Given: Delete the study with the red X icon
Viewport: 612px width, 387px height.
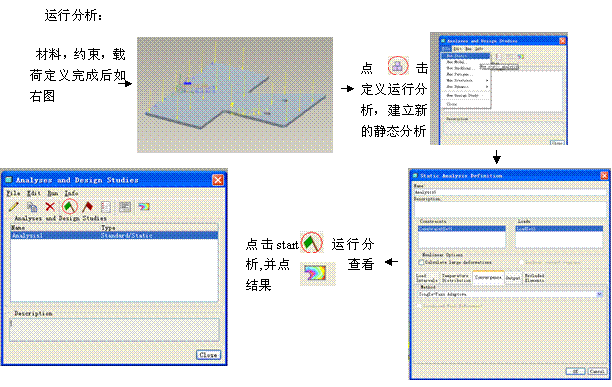Looking at the screenshot, I should 50,206.
